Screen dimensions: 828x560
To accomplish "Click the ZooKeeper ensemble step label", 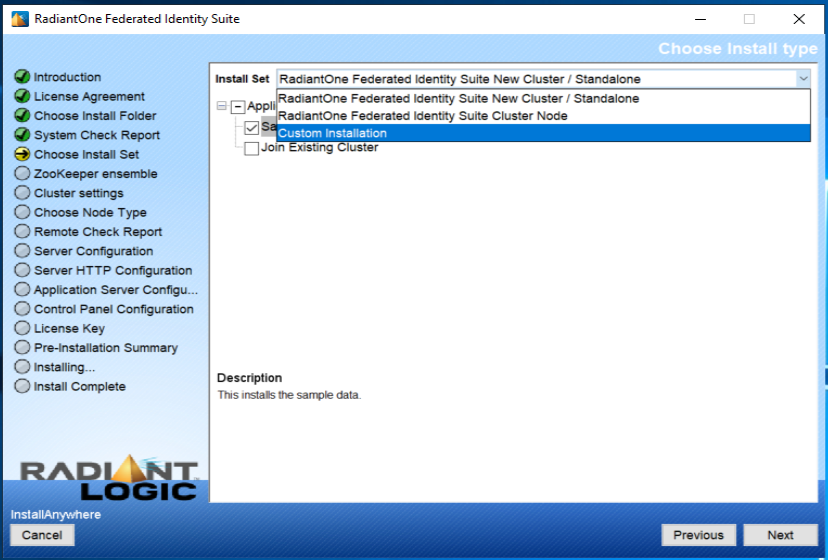I will pyautogui.click(x=96, y=174).
